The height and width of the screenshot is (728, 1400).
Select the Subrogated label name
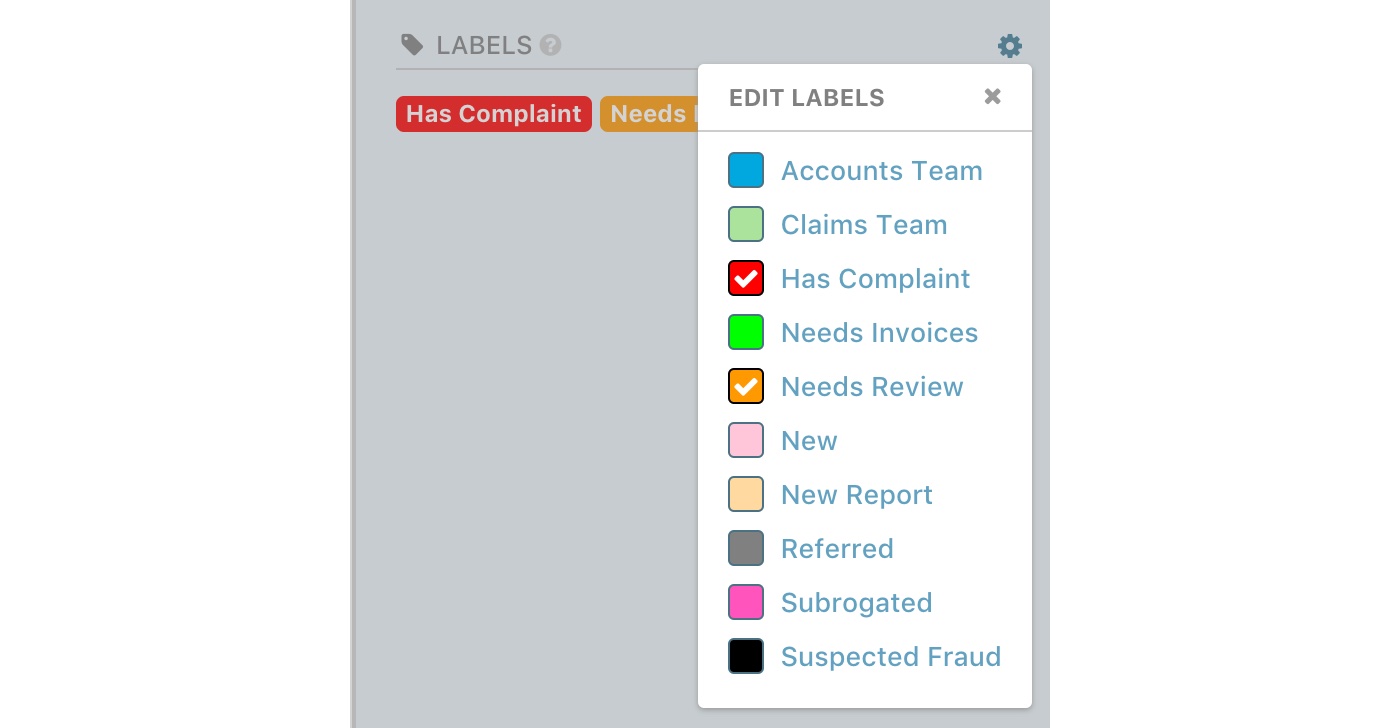[856, 603]
